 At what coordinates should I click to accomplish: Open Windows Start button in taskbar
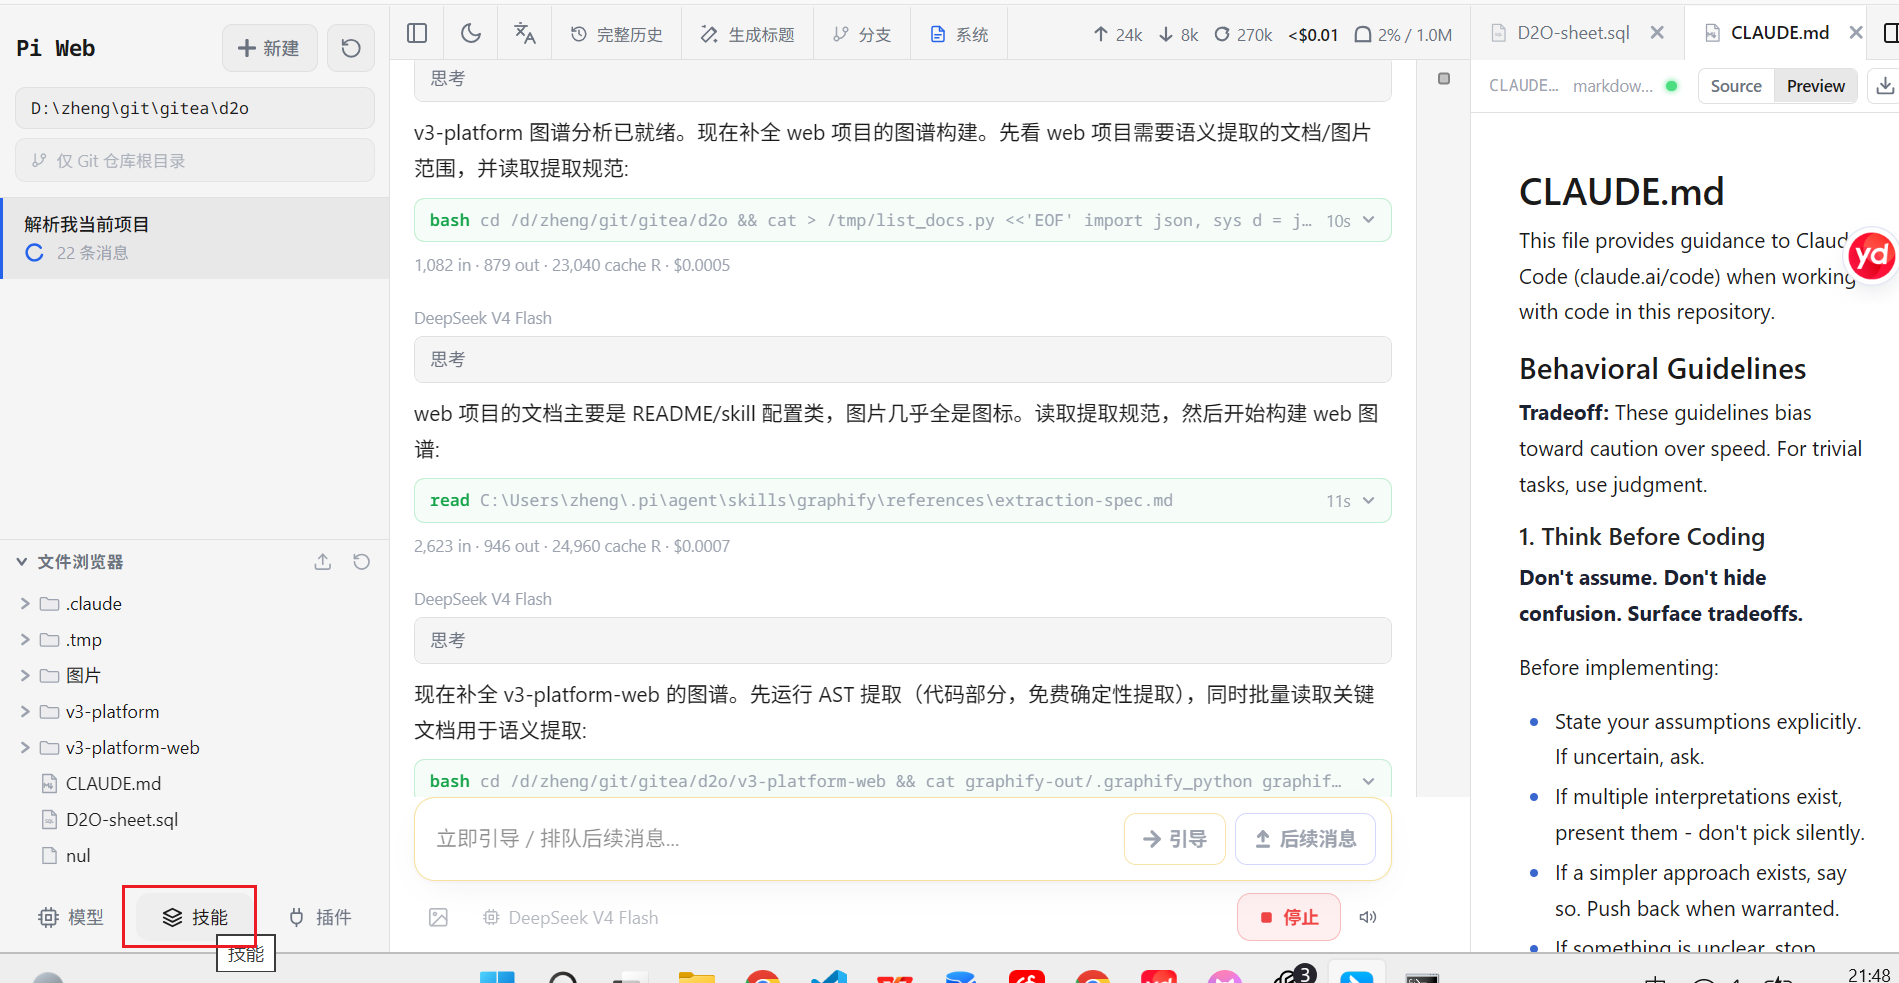(x=497, y=976)
